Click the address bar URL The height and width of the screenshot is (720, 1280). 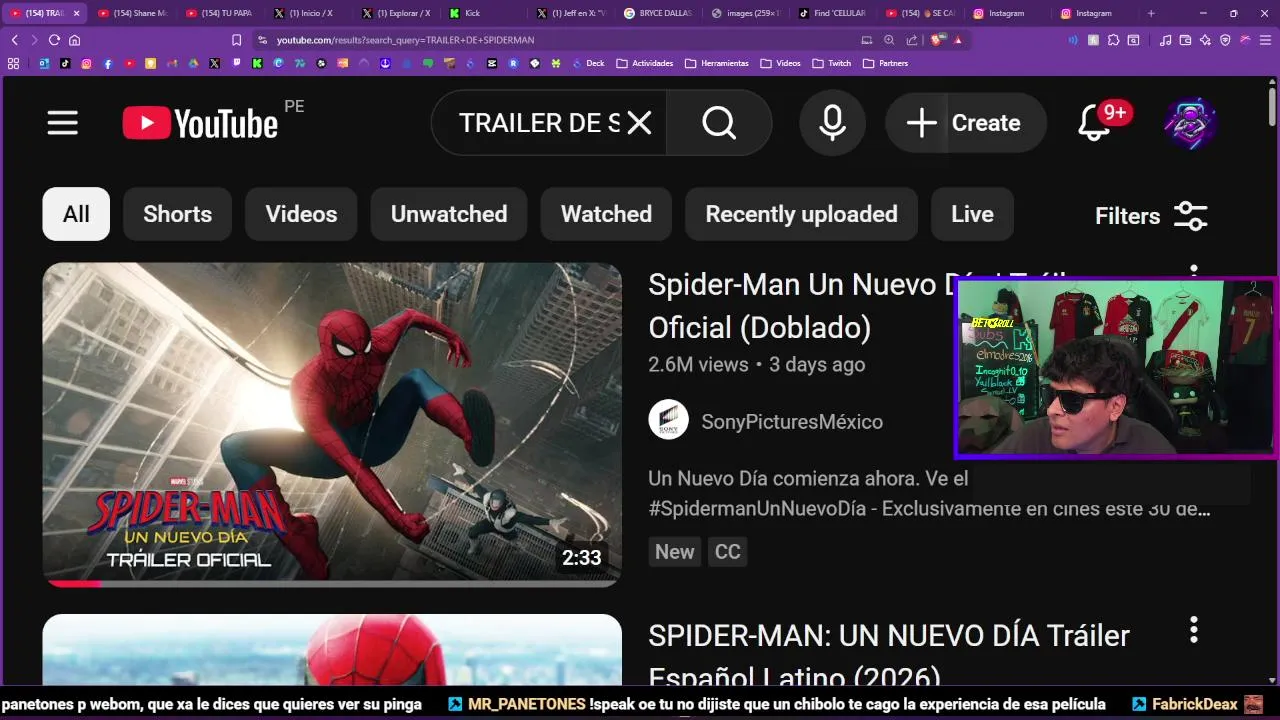coord(405,40)
